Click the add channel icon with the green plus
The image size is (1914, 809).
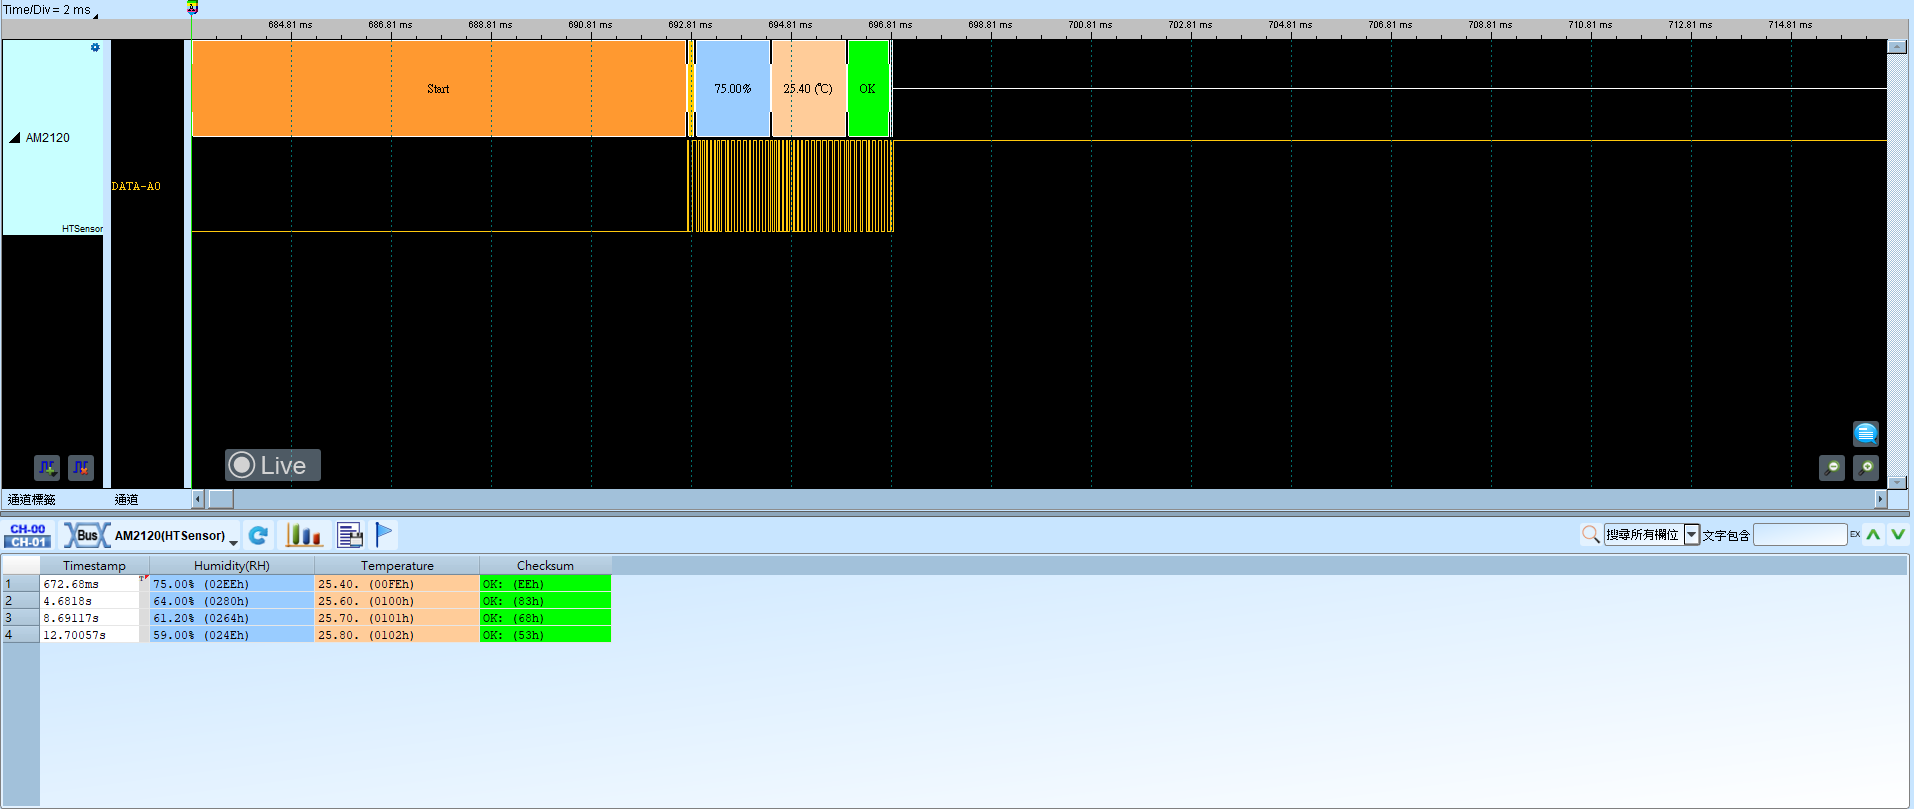47,467
